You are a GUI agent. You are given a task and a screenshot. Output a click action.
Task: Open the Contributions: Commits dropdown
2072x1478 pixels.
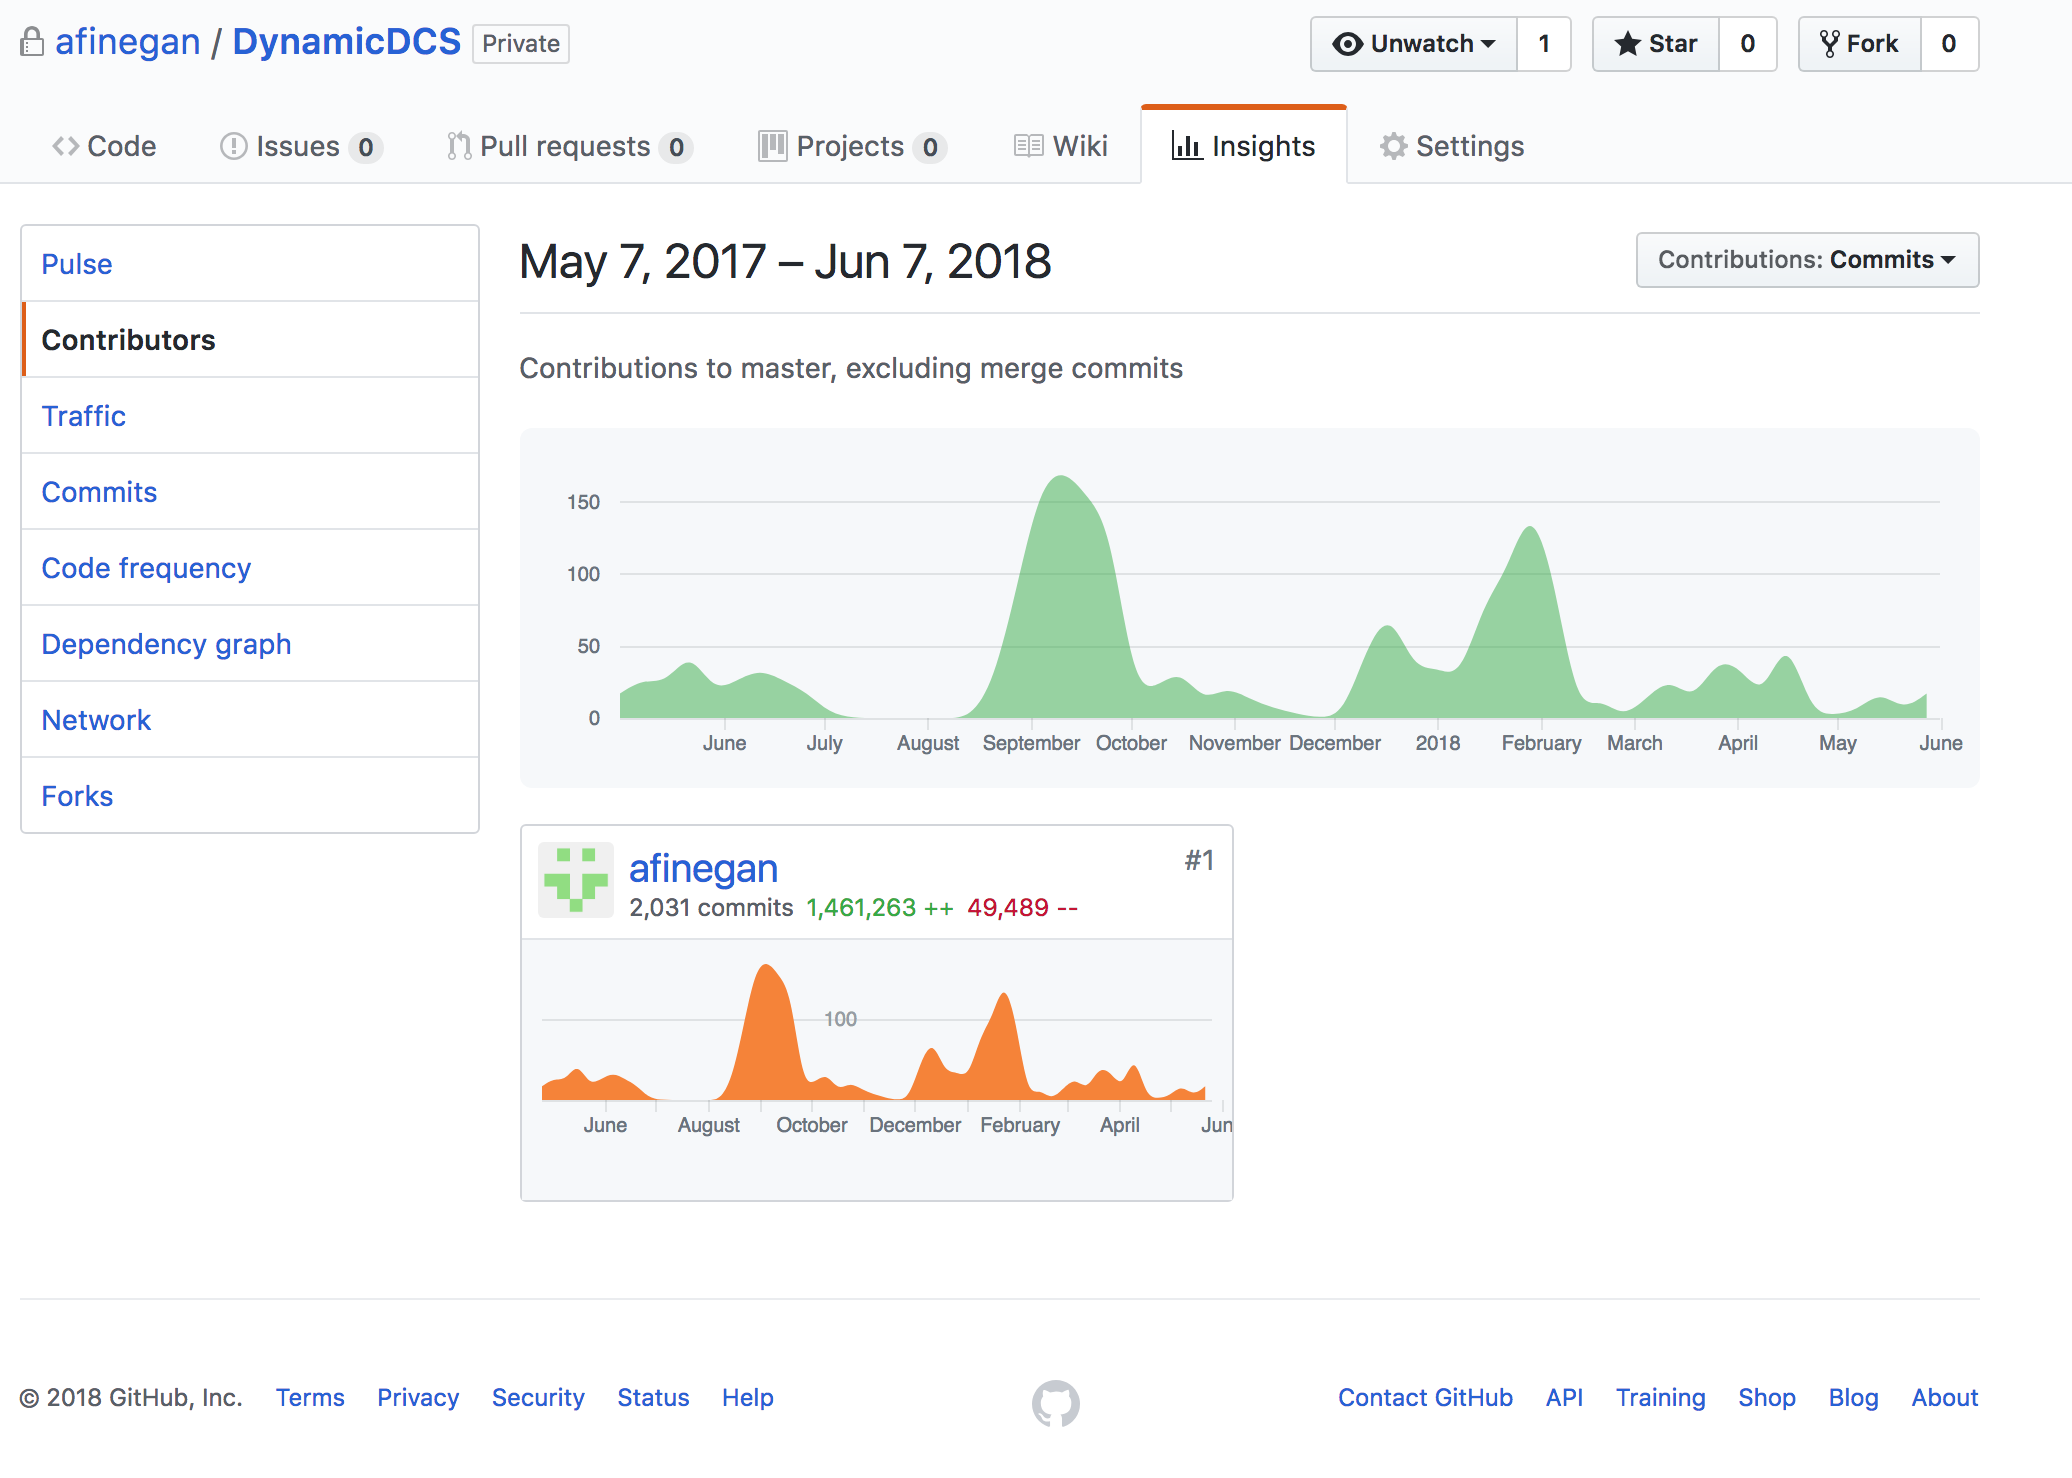pos(1807,260)
